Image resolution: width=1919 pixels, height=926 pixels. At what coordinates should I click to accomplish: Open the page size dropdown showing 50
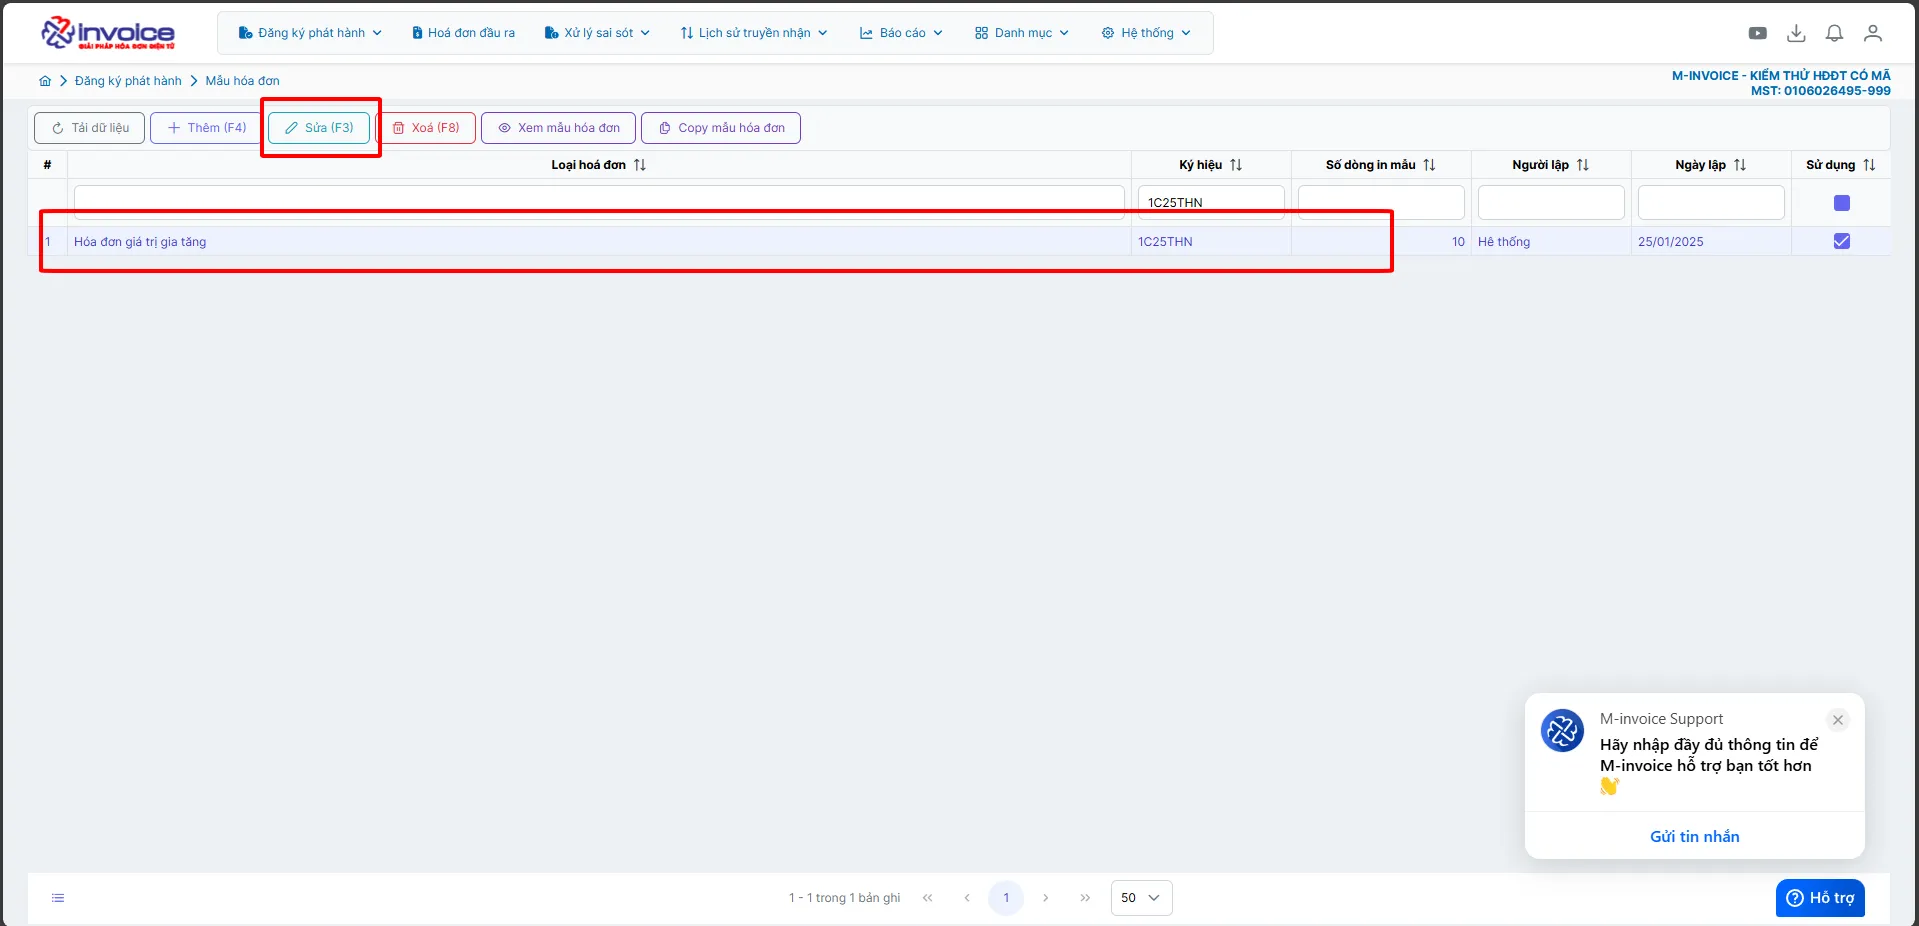pyautogui.click(x=1141, y=898)
